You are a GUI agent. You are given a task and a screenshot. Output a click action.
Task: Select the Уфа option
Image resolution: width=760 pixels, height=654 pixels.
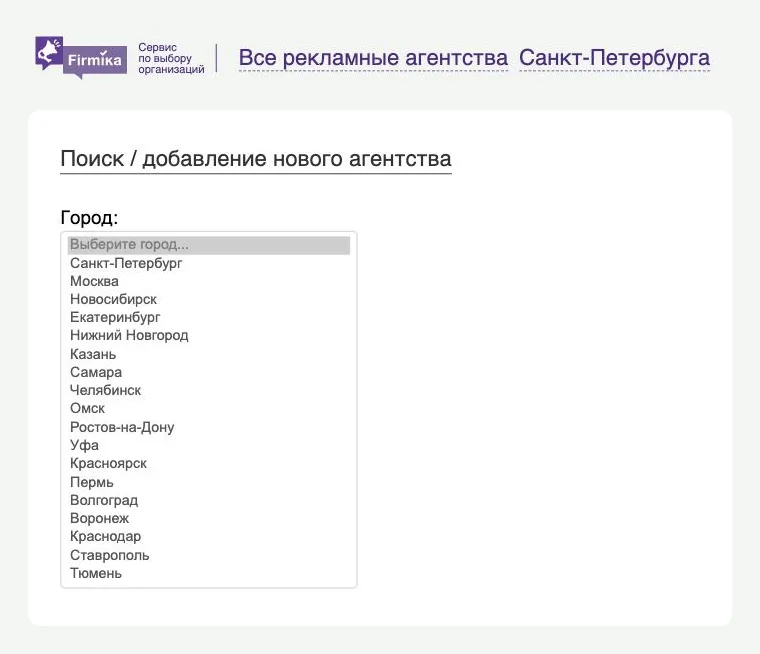click(x=209, y=445)
